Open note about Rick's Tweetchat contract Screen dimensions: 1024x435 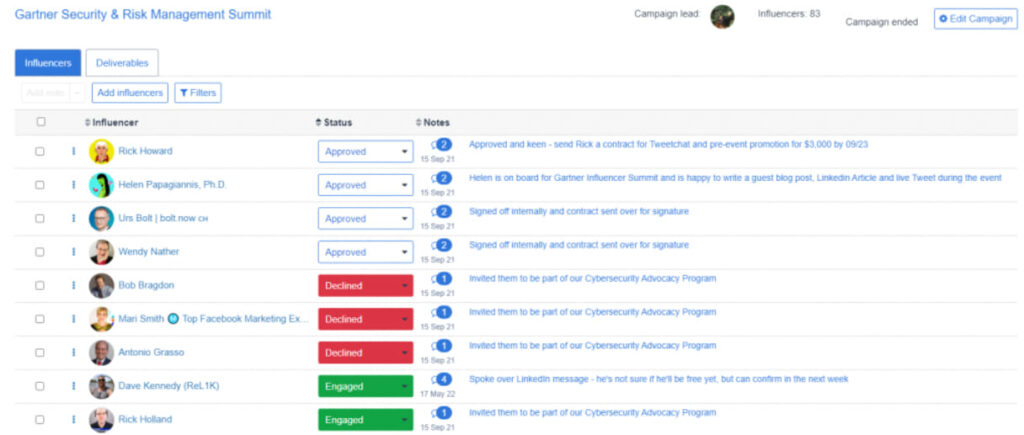pyautogui.click(x=668, y=144)
